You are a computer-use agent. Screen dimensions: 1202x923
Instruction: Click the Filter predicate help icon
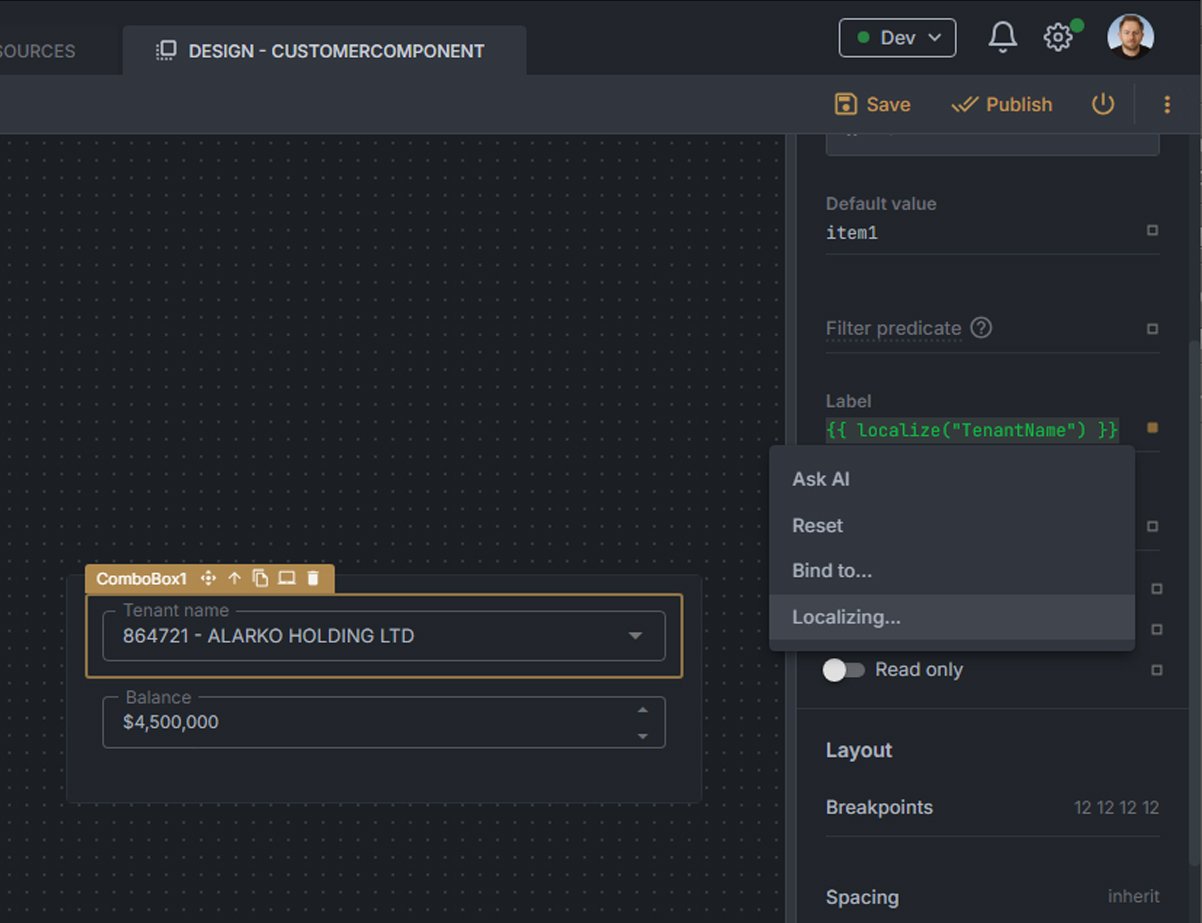(x=981, y=328)
